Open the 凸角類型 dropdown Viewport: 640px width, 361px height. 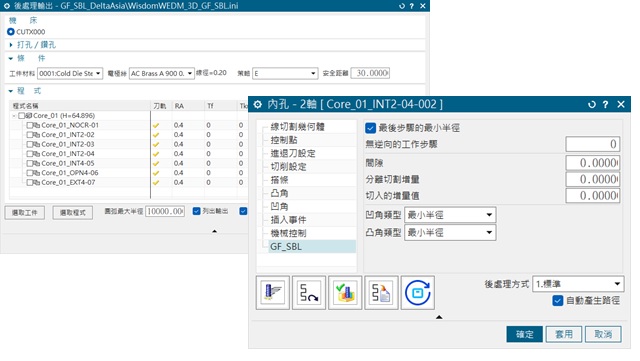point(450,233)
